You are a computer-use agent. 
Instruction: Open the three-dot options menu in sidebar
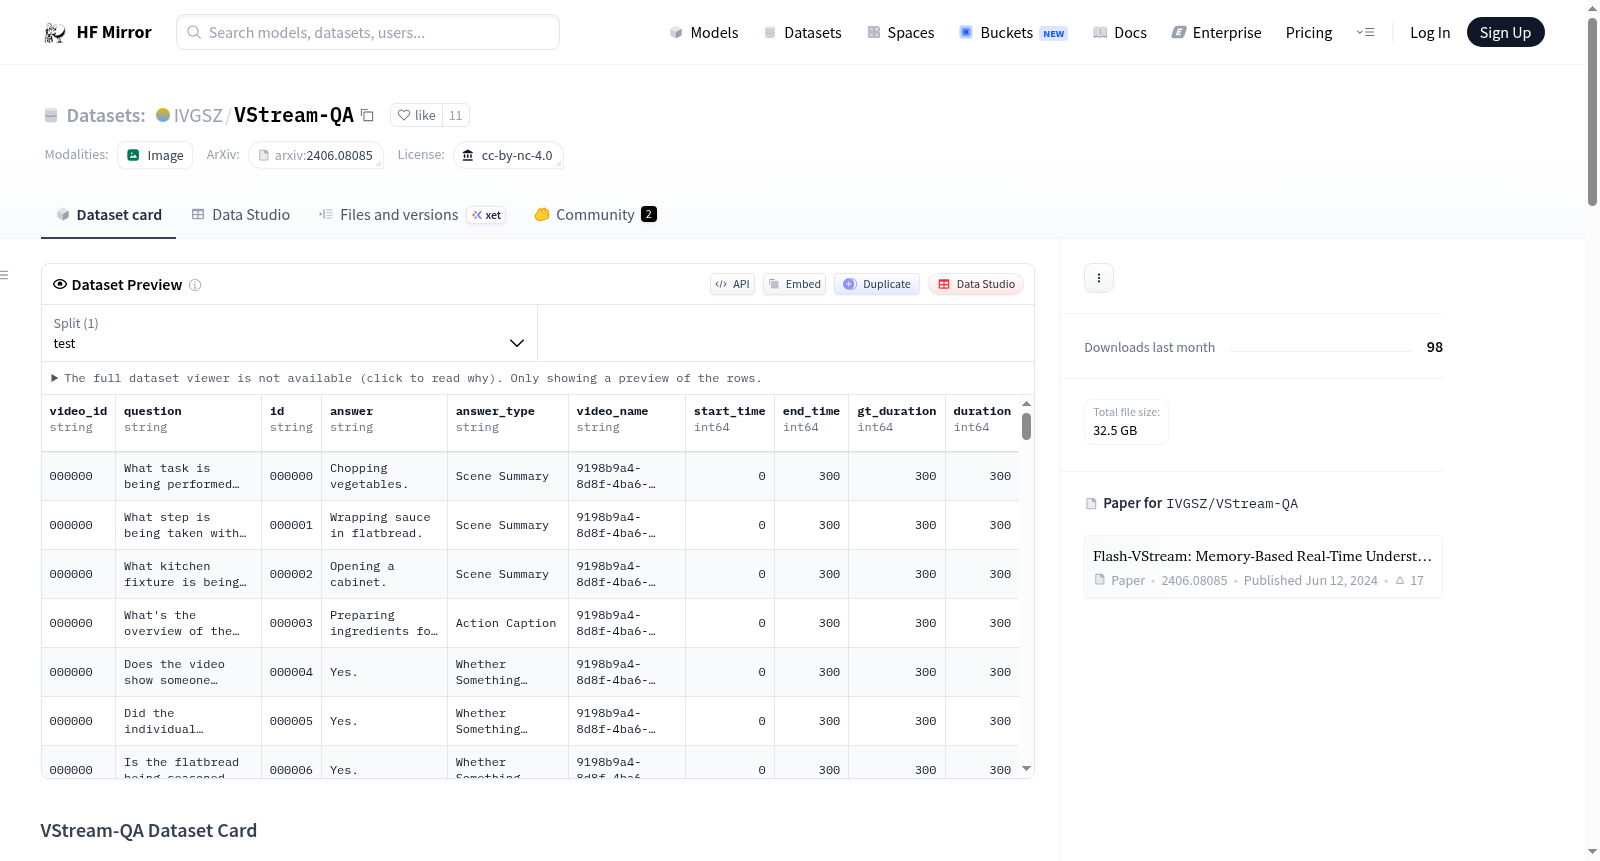1099,278
